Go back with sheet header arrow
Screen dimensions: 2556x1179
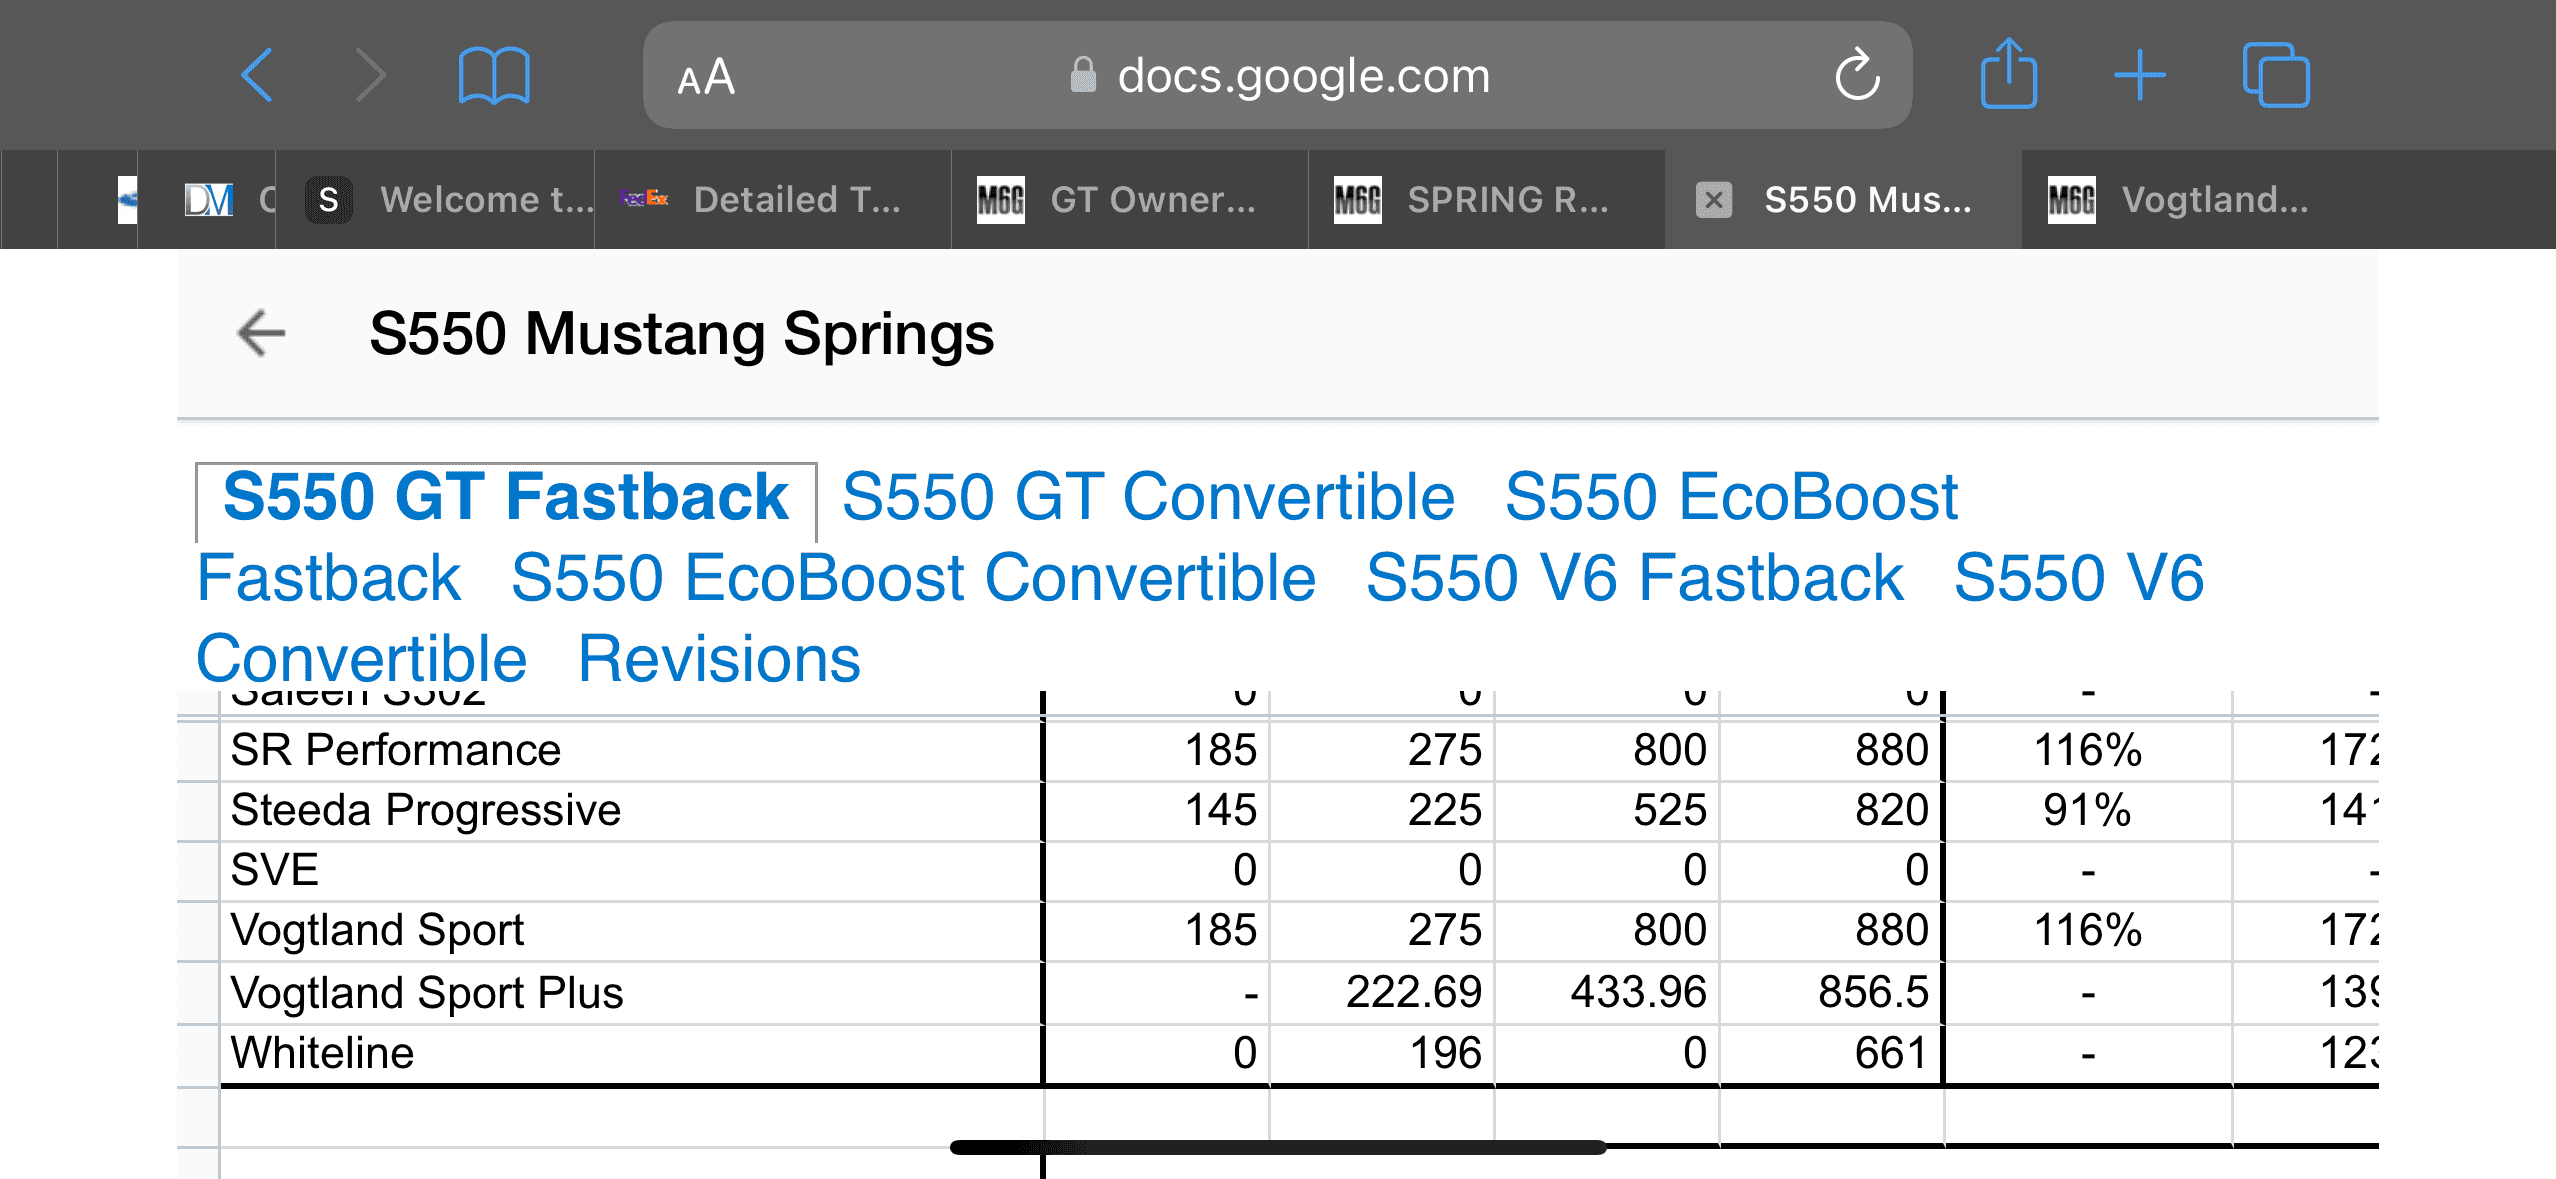pyautogui.click(x=261, y=333)
